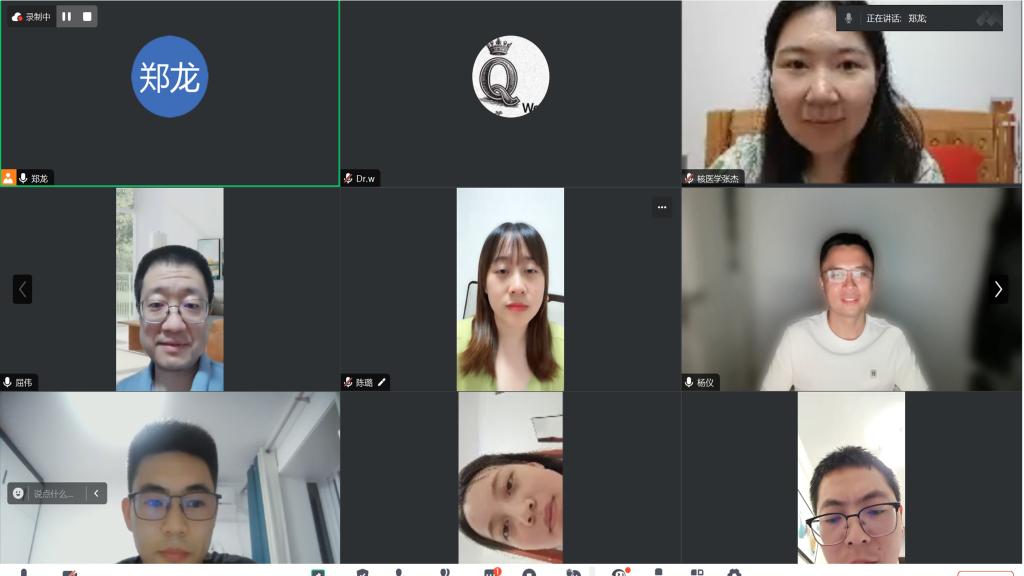Click Dr.w's Q crown profile avatar
Image resolution: width=1024 pixels, height=576 pixels.
pyautogui.click(x=510, y=77)
